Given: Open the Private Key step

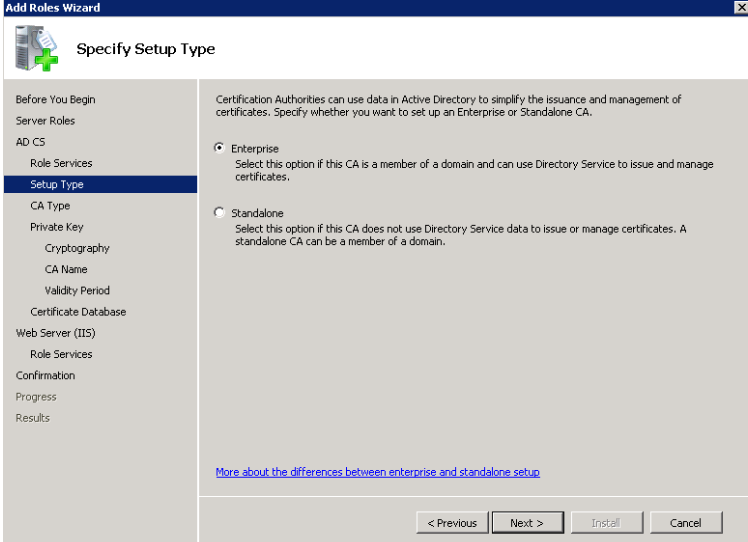Looking at the screenshot, I should click(x=57, y=227).
